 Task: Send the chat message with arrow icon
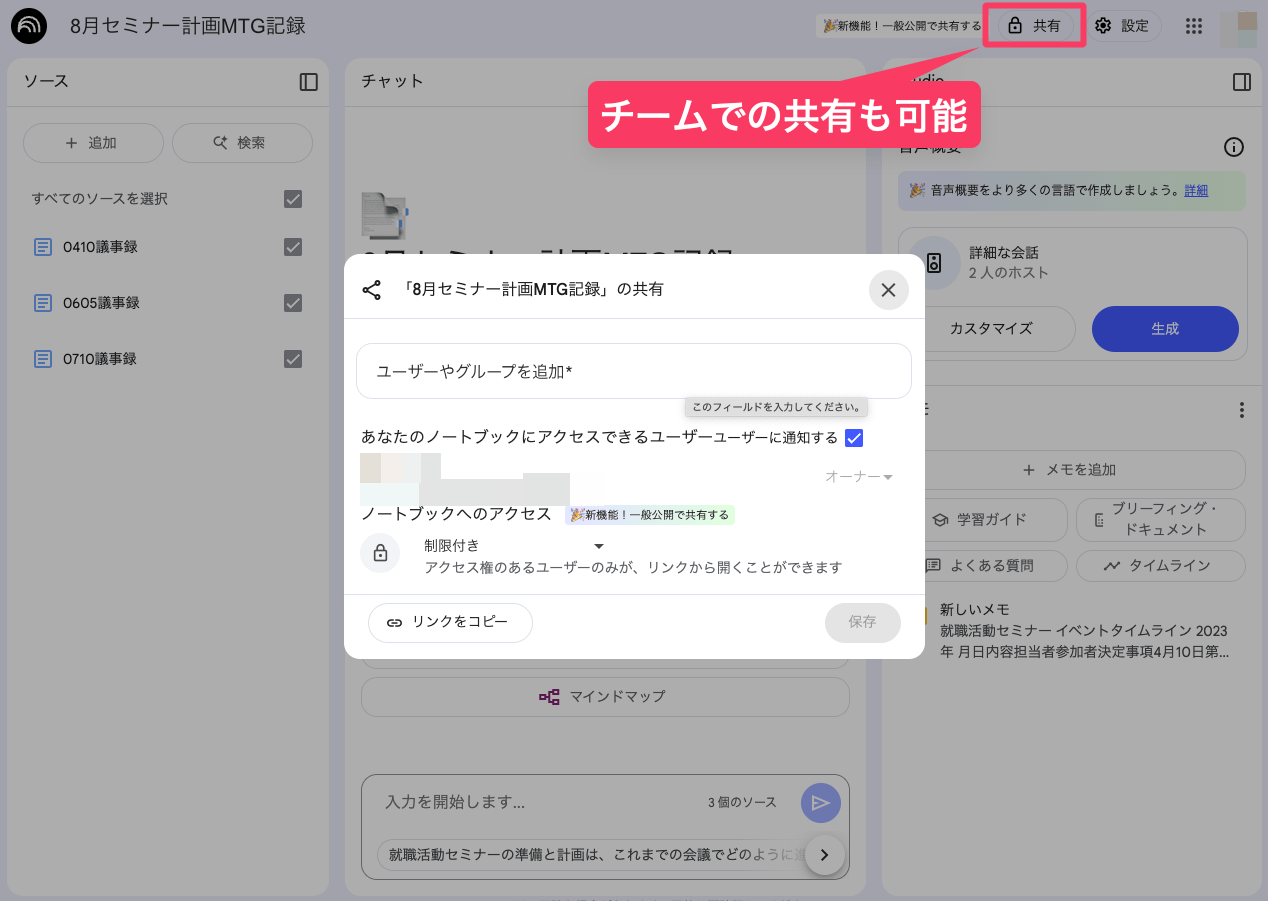coord(820,802)
